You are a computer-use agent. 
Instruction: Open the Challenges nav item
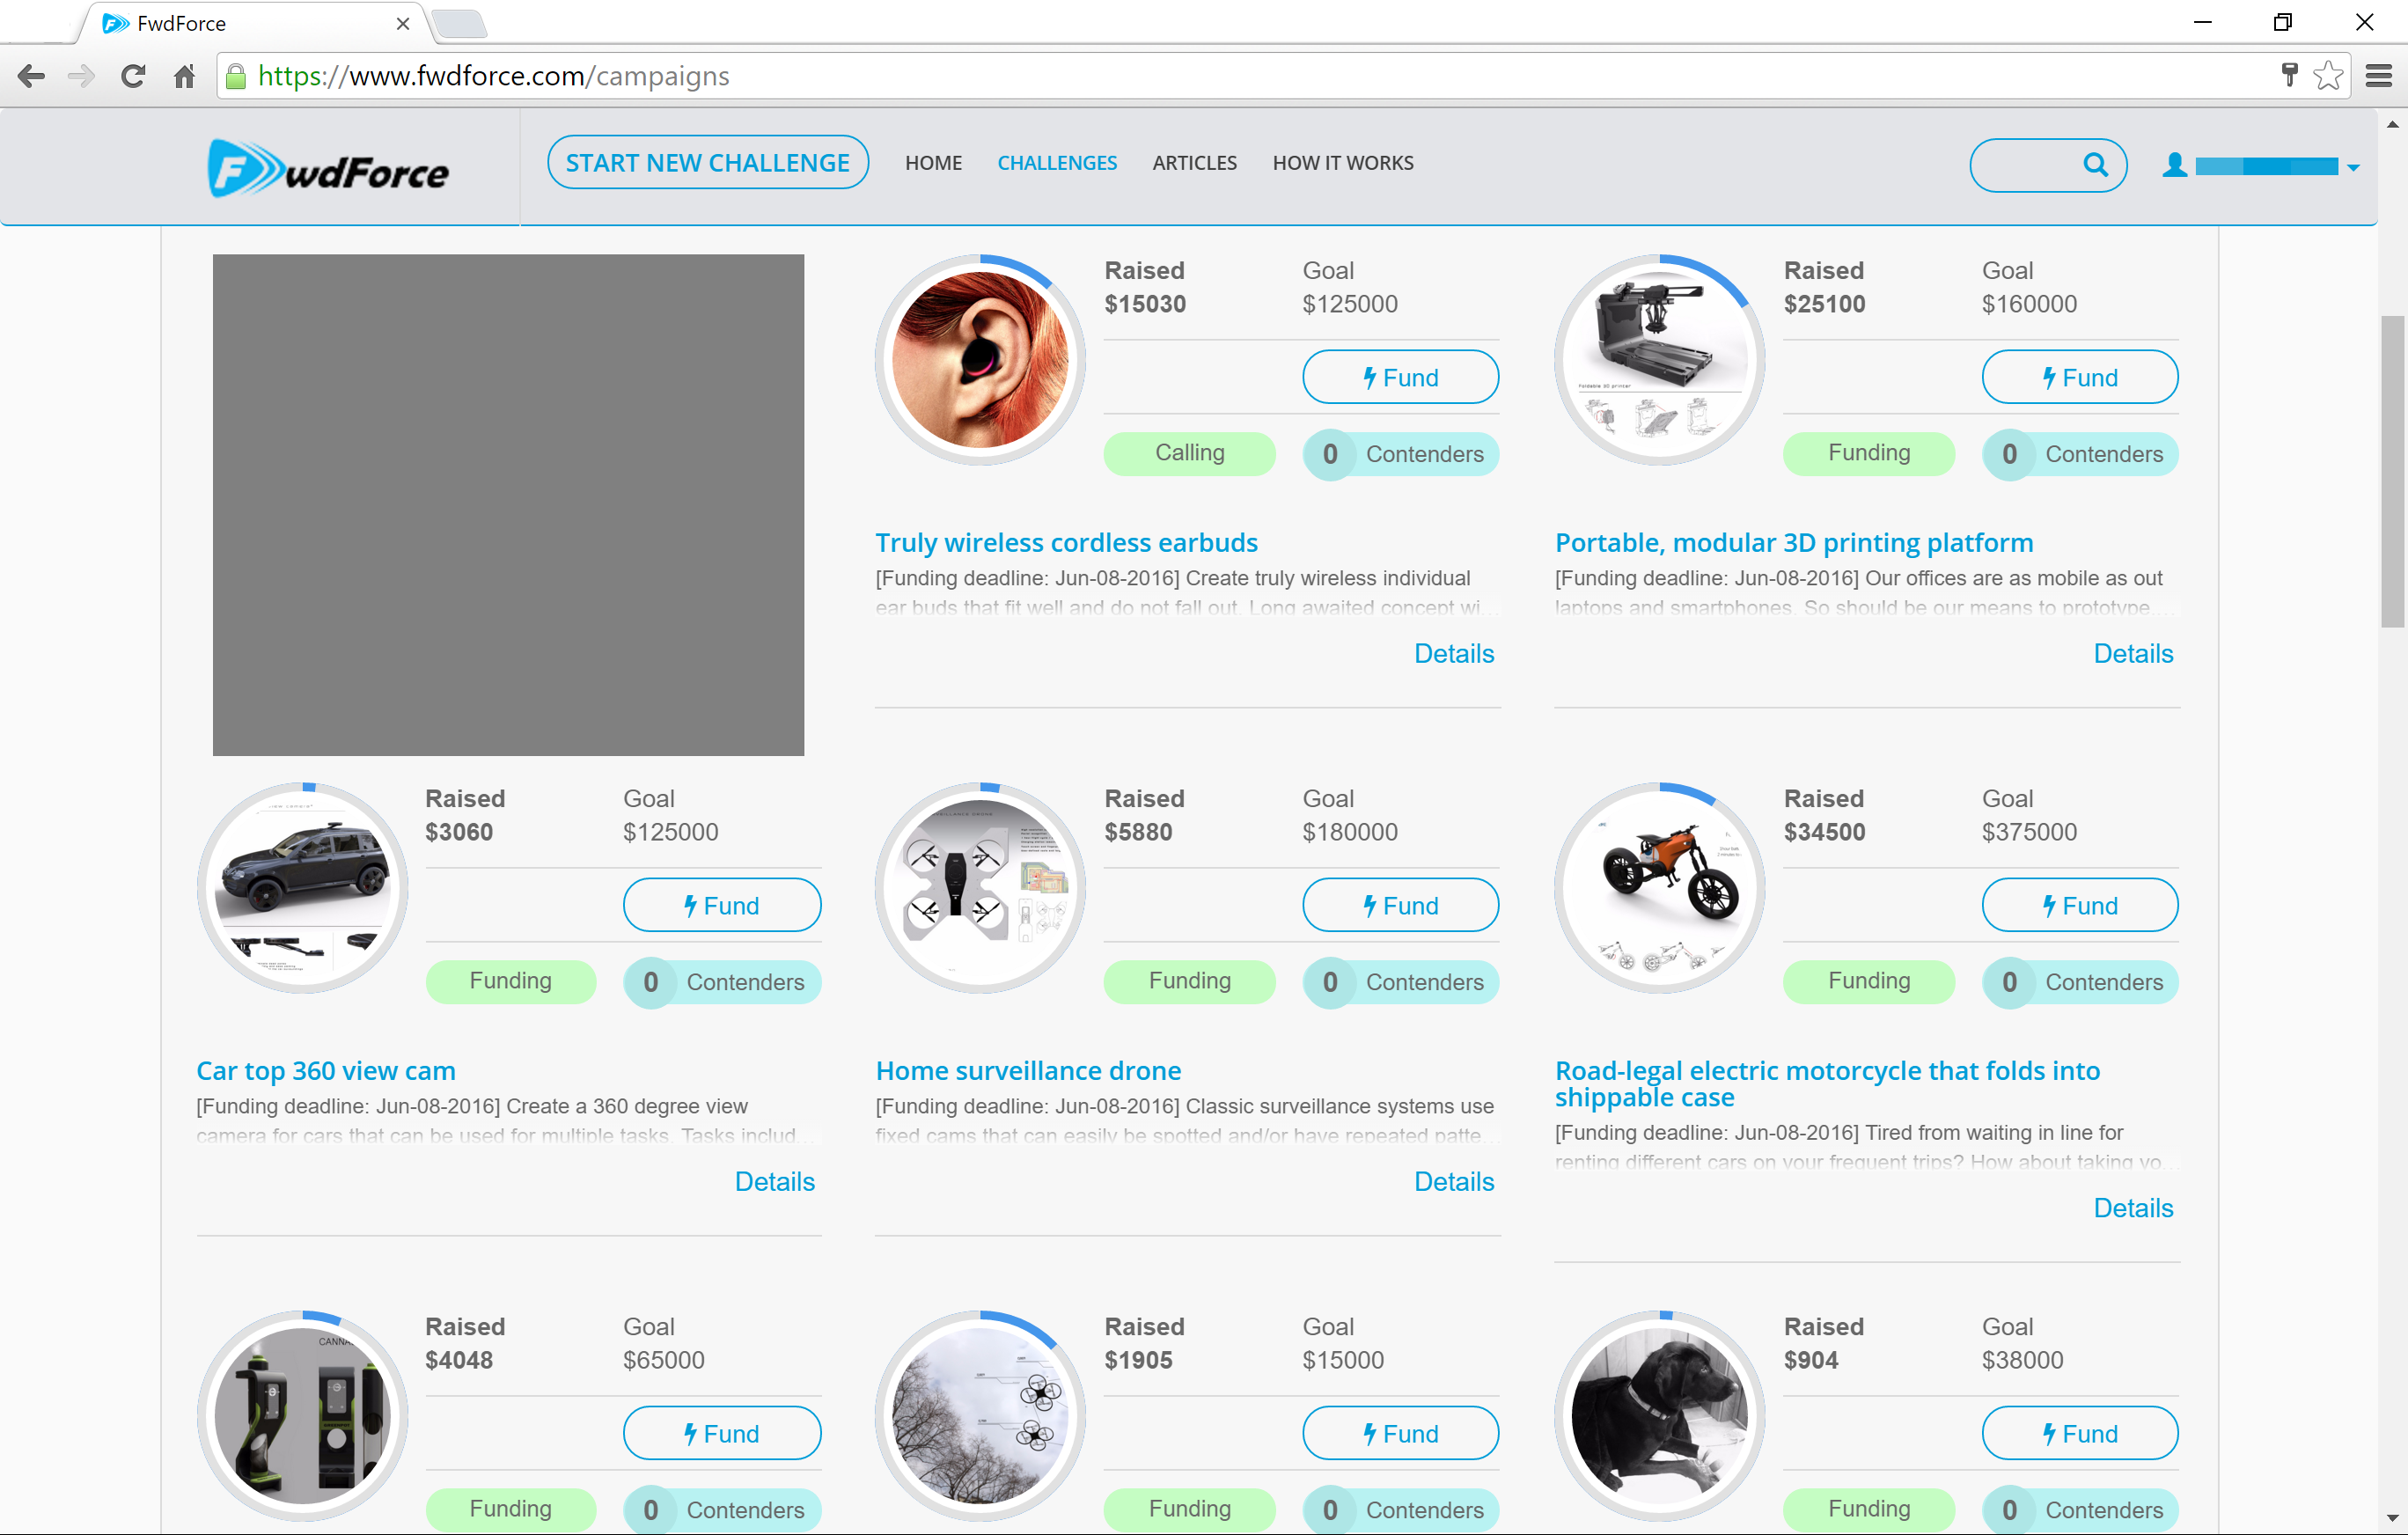point(1057,163)
